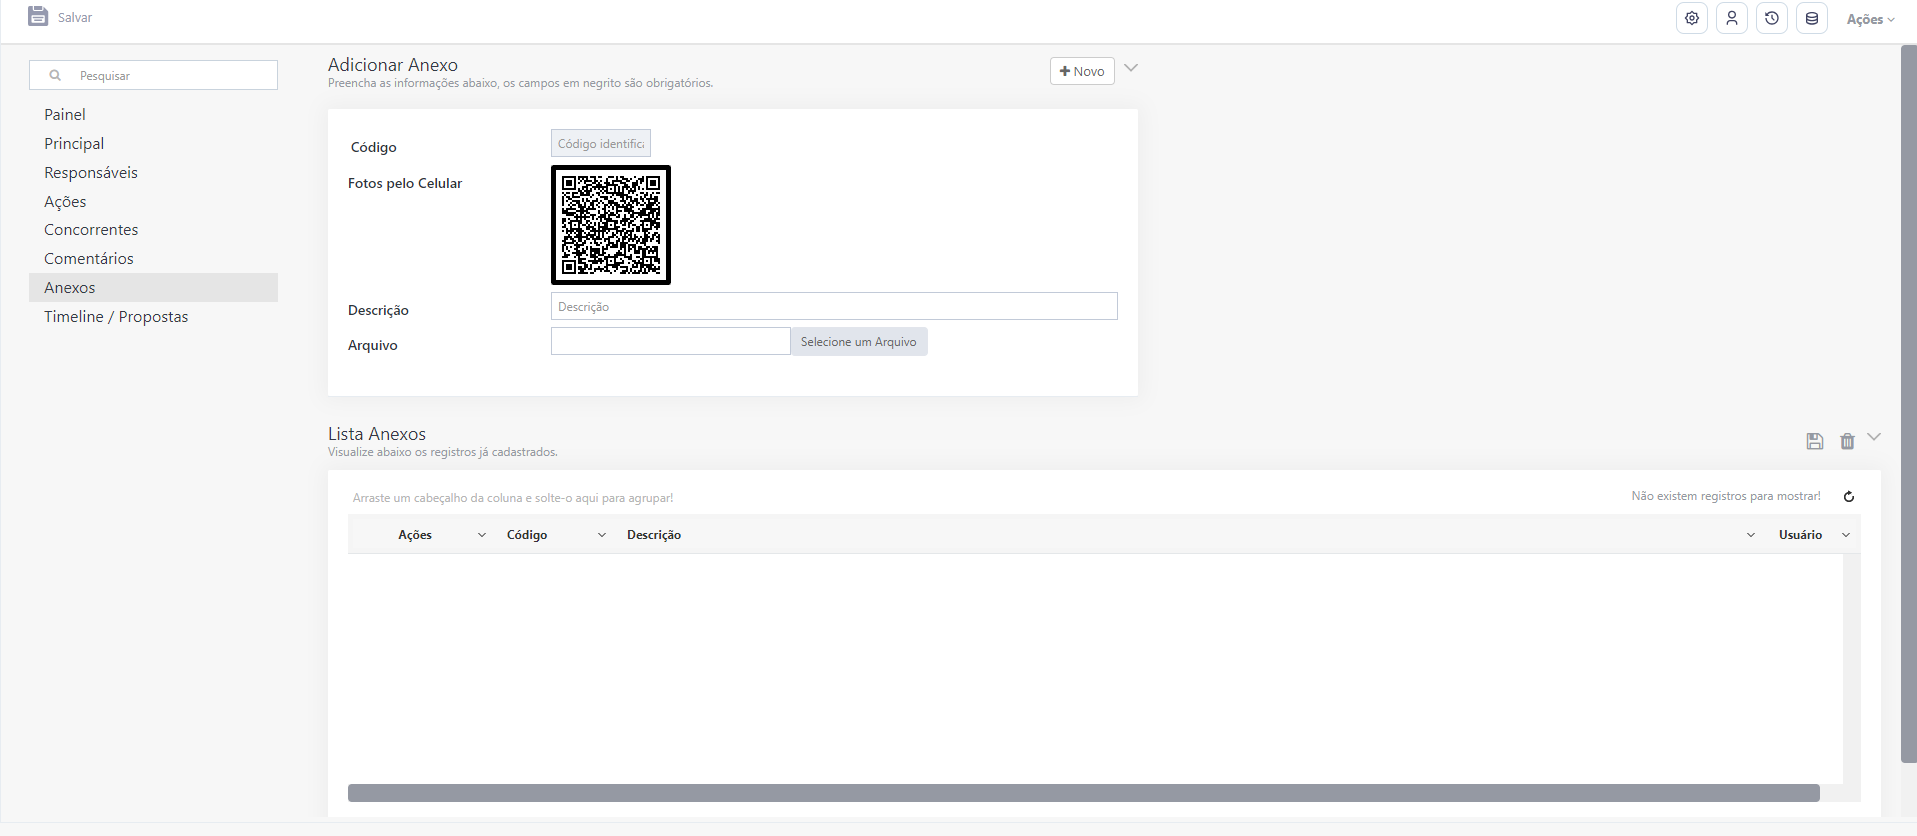Open Código column filter dropdown

click(x=602, y=535)
